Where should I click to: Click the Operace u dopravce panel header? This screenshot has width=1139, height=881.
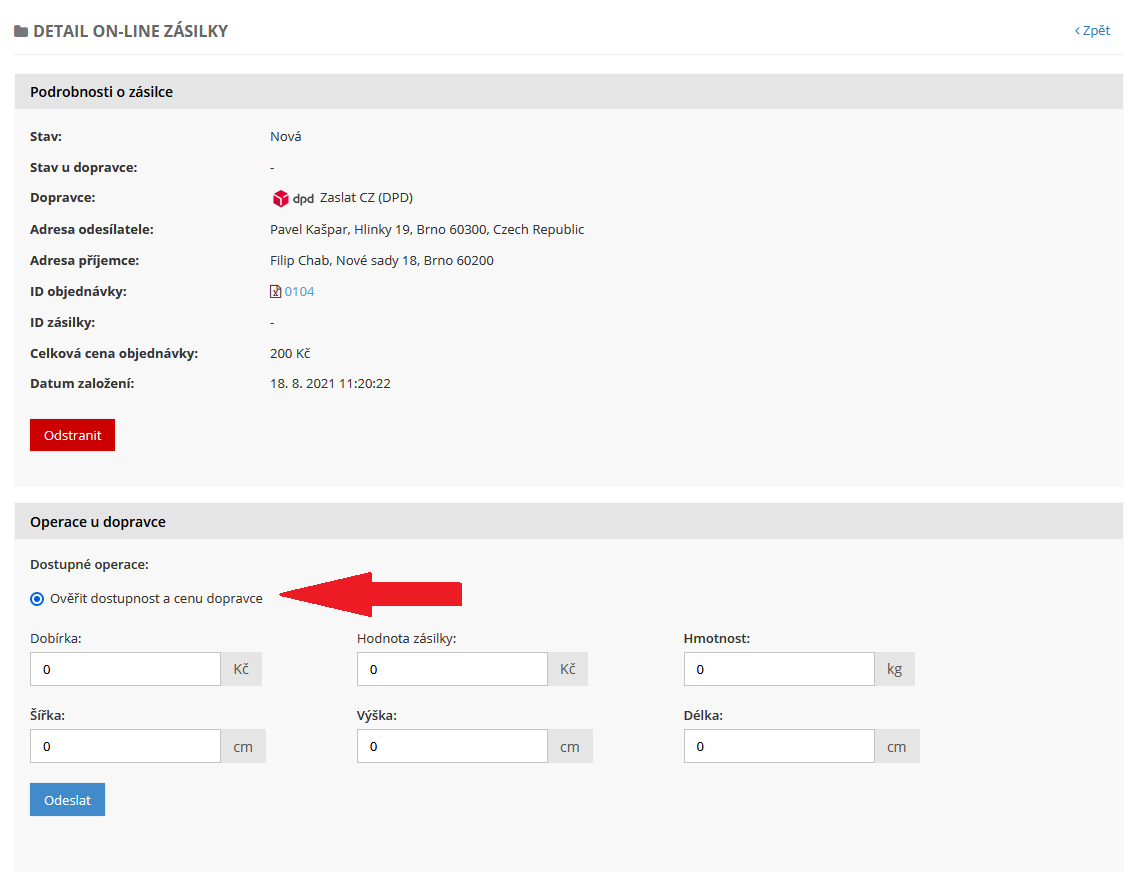(x=98, y=522)
